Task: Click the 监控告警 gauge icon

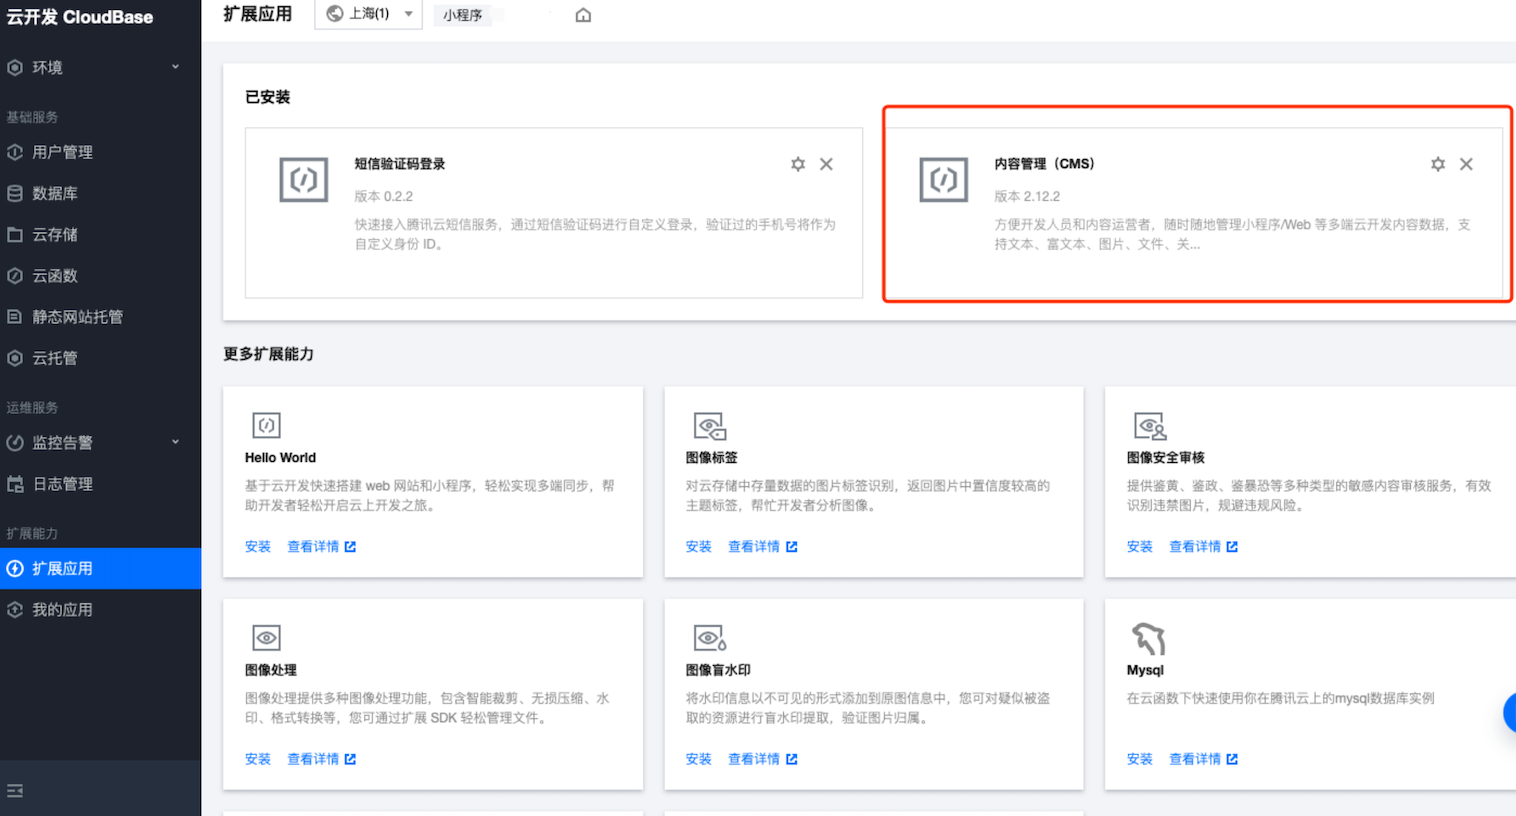Action: tap(15, 443)
